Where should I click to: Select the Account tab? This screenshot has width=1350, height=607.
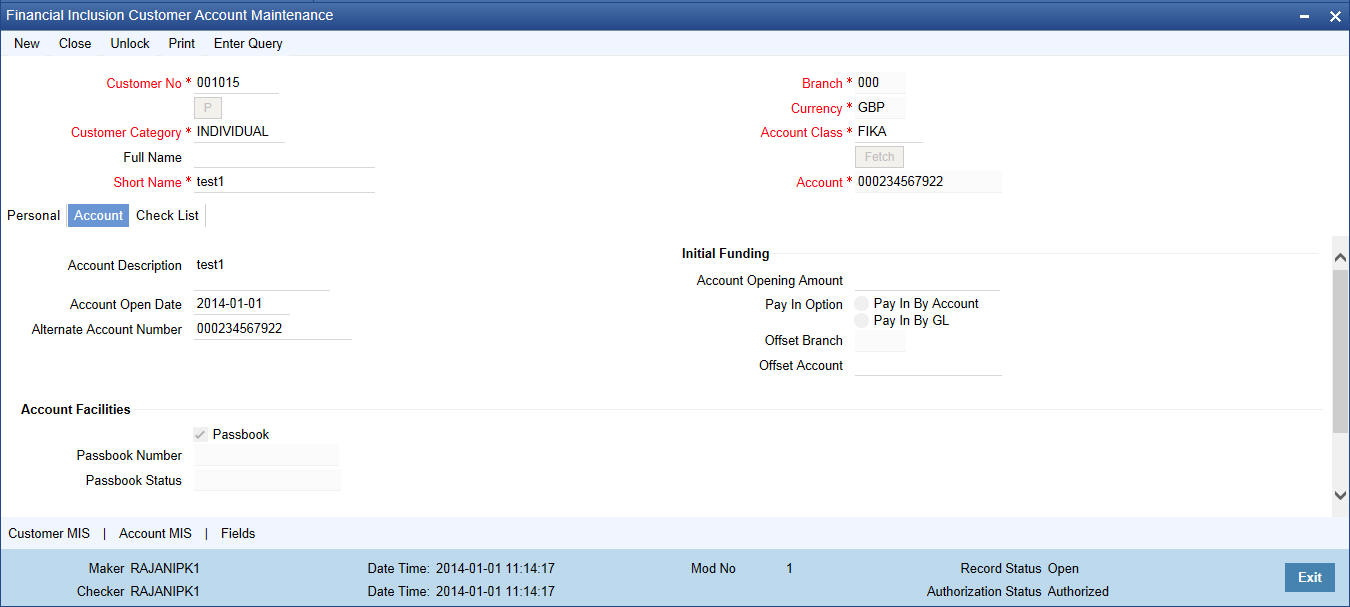97,215
